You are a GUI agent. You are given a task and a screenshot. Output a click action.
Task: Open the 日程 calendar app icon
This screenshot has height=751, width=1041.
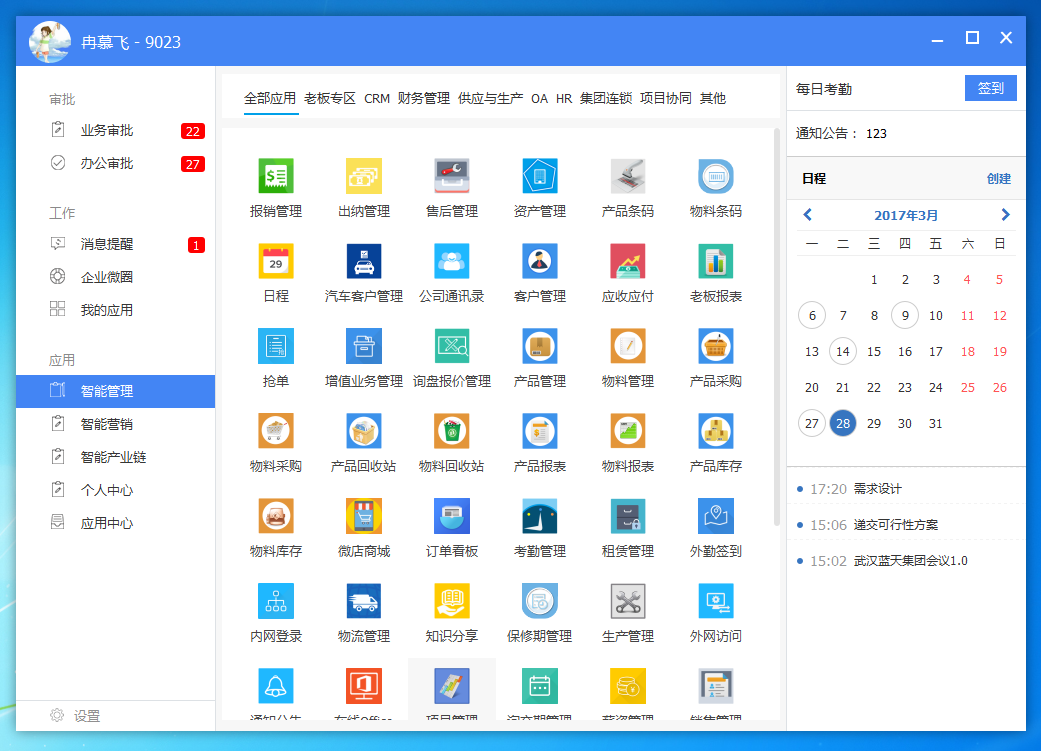click(276, 262)
